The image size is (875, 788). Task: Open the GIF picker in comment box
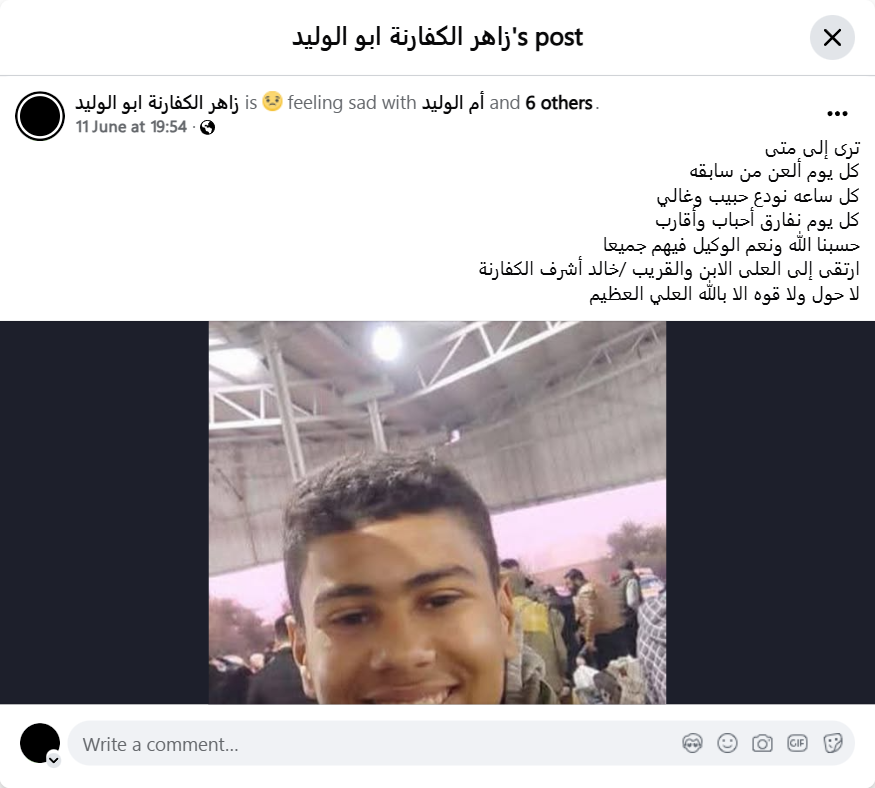[797, 743]
